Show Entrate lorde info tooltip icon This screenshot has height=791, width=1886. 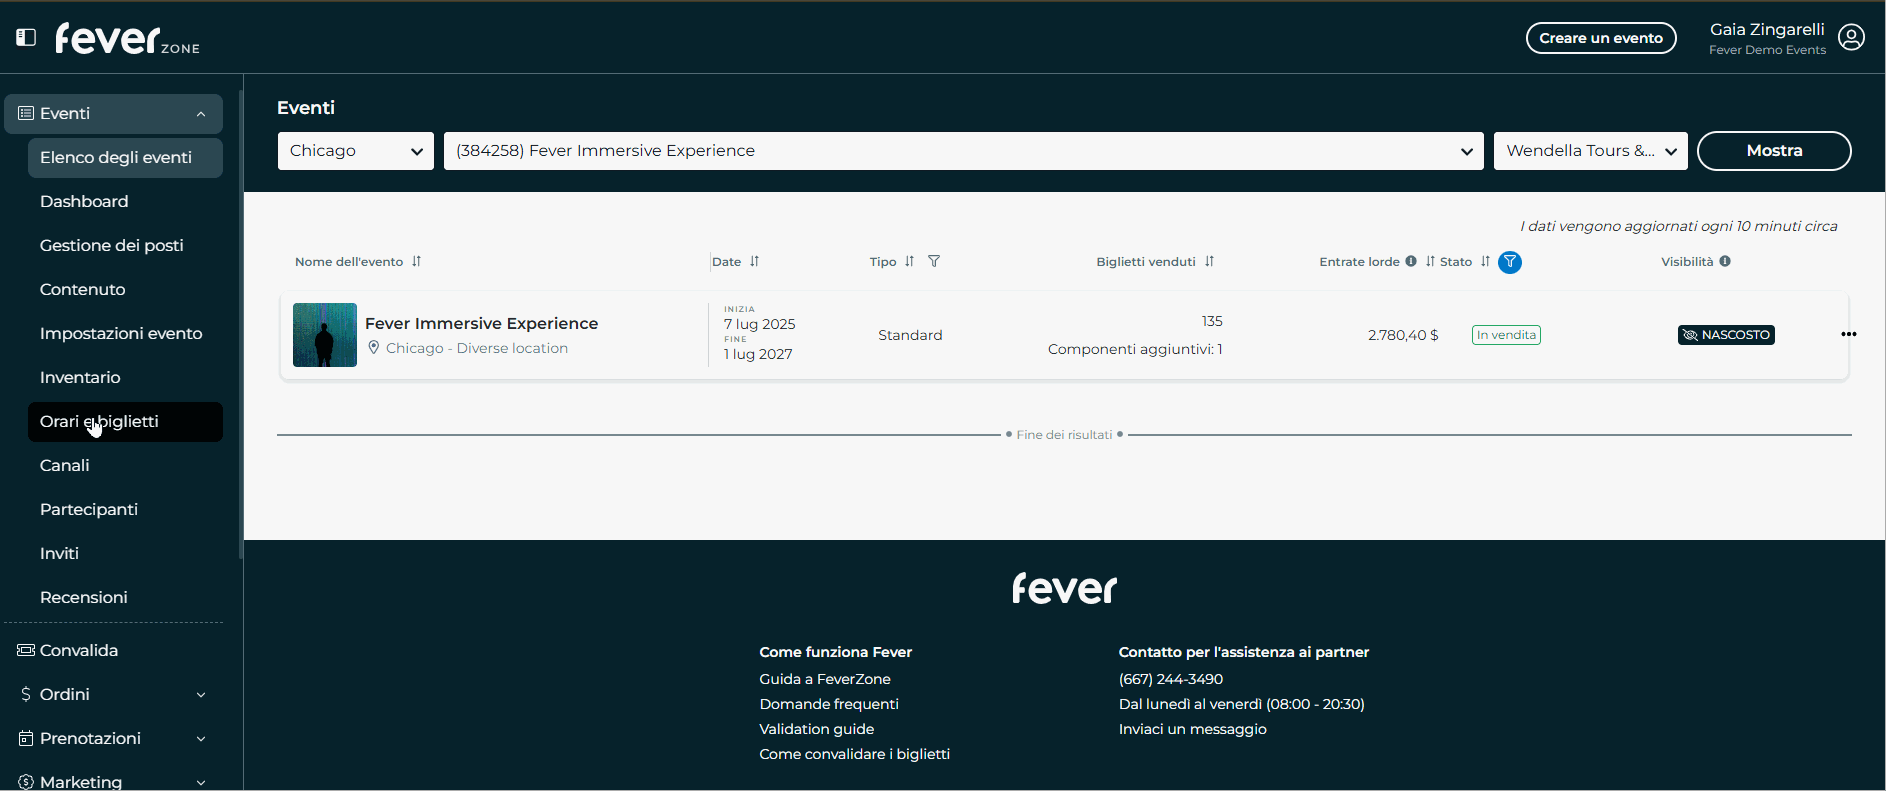point(1411,261)
